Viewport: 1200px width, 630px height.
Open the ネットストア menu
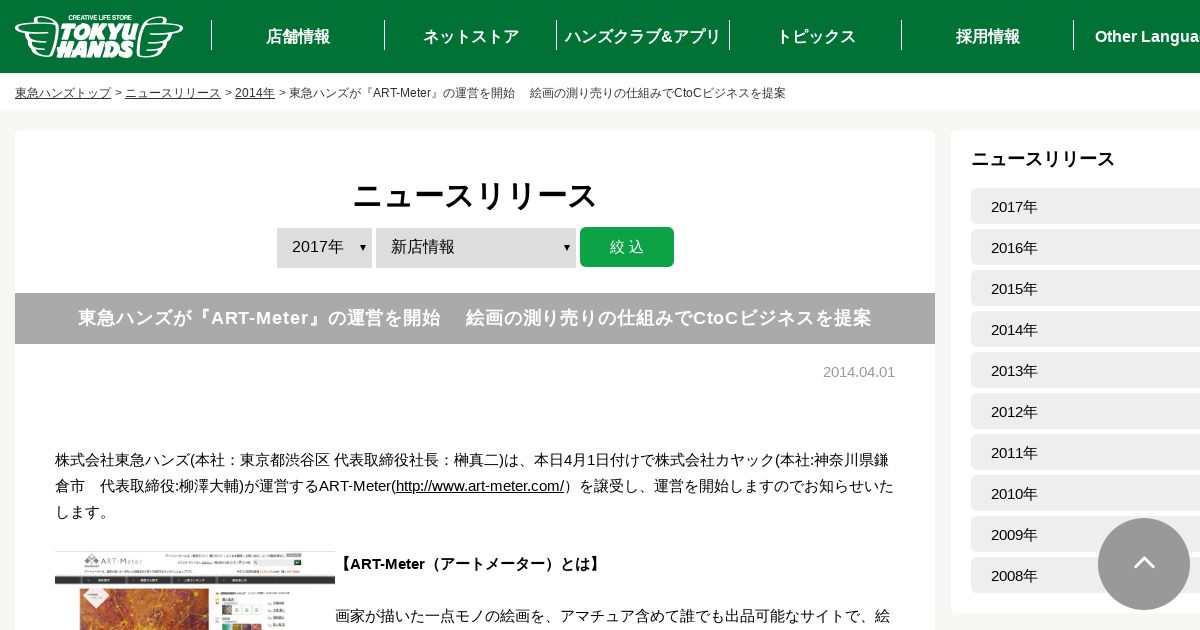[x=470, y=36]
